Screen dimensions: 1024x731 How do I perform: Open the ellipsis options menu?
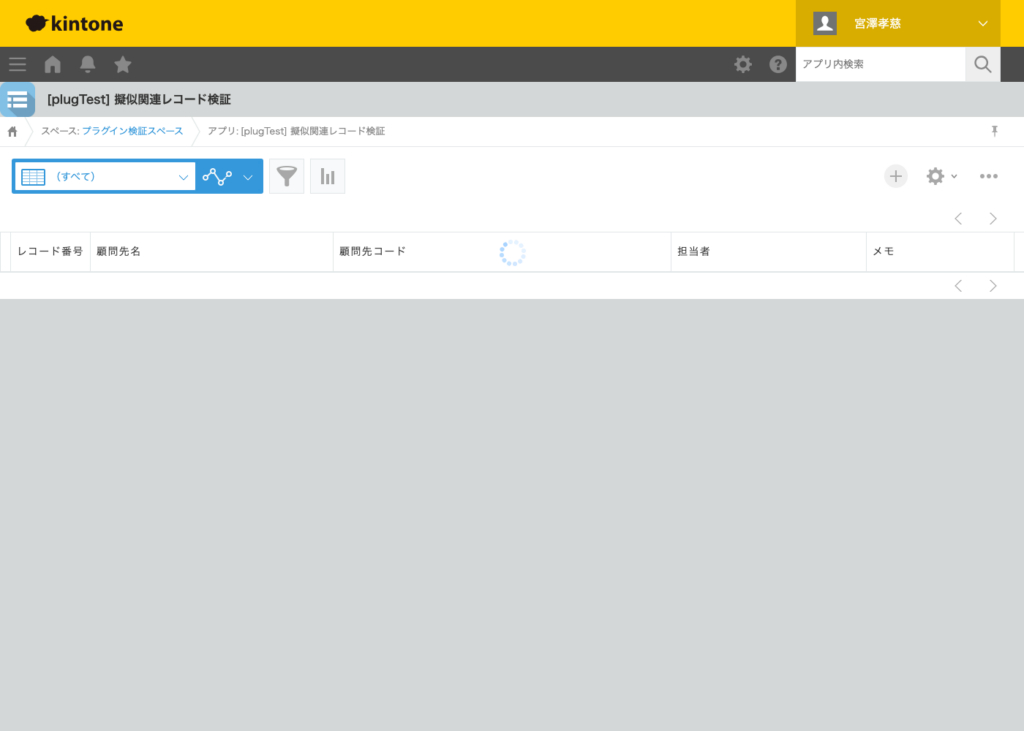pos(989,176)
